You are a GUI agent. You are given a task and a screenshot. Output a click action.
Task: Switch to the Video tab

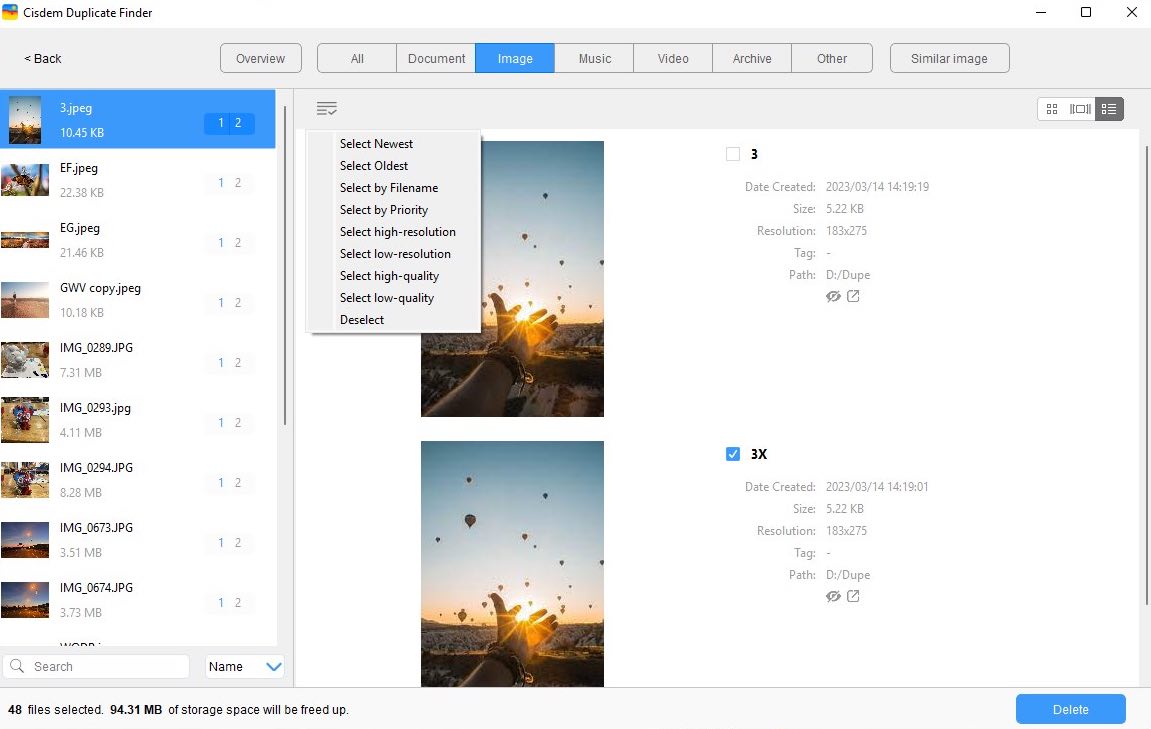673,59
